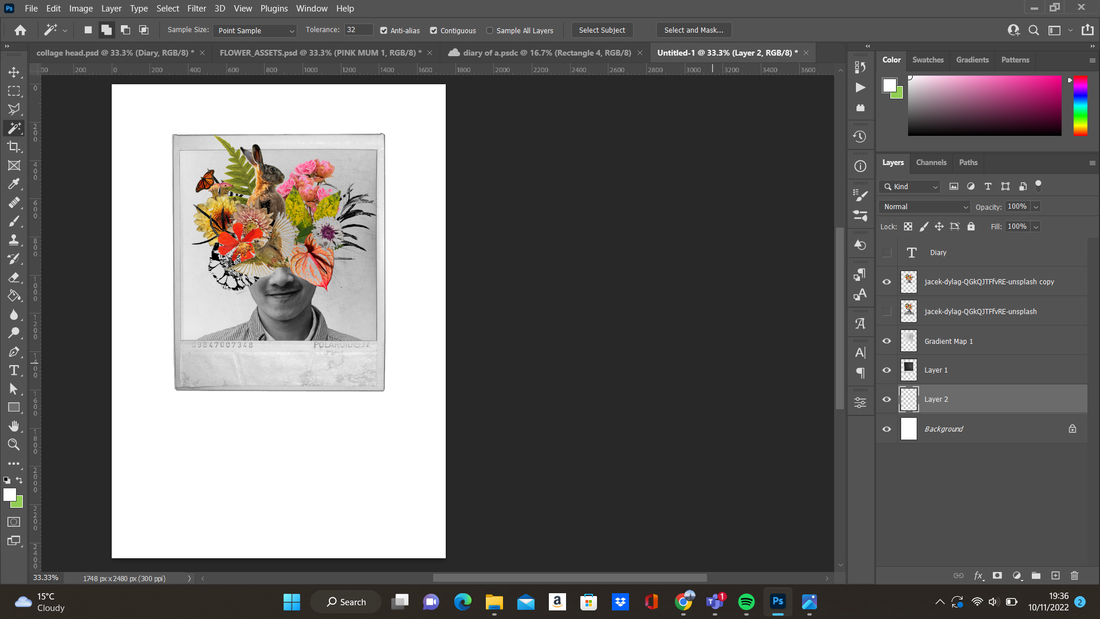Open the Plugins menu
1100x619 pixels.
click(x=274, y=8)
